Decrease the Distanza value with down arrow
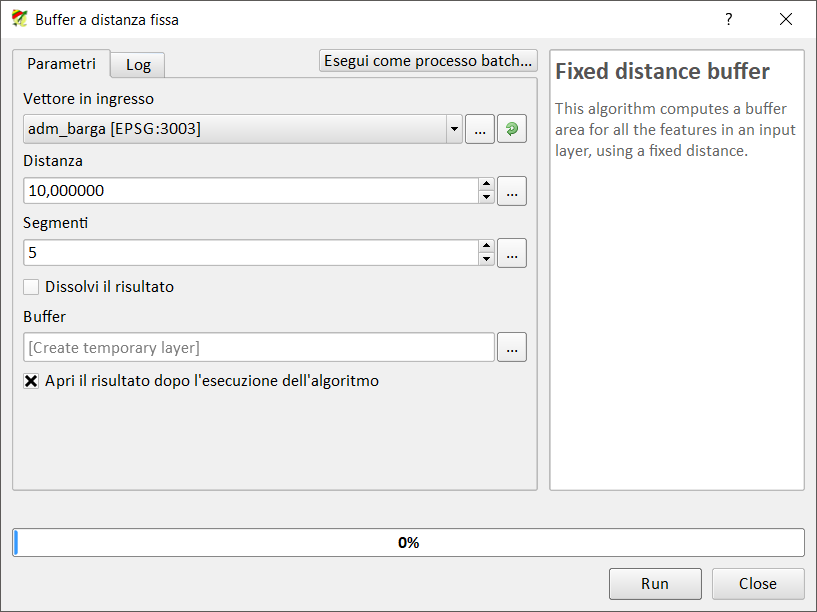This screenshot has height=612, width=817. pyautogui.click(x=486, y=197)
